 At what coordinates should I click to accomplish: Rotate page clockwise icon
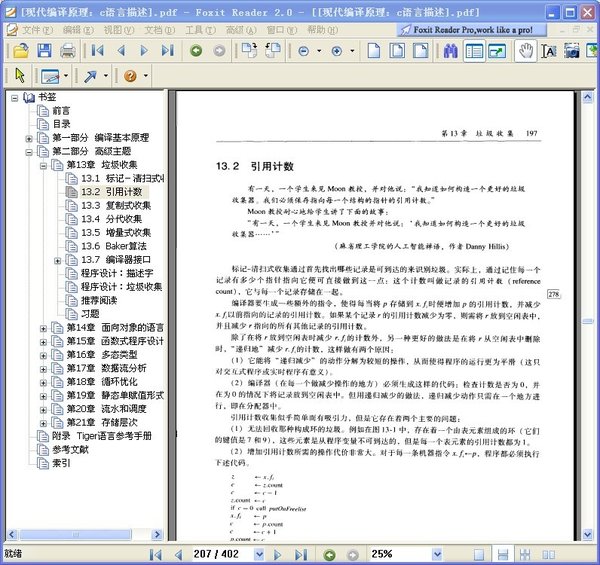click(249, 50)
